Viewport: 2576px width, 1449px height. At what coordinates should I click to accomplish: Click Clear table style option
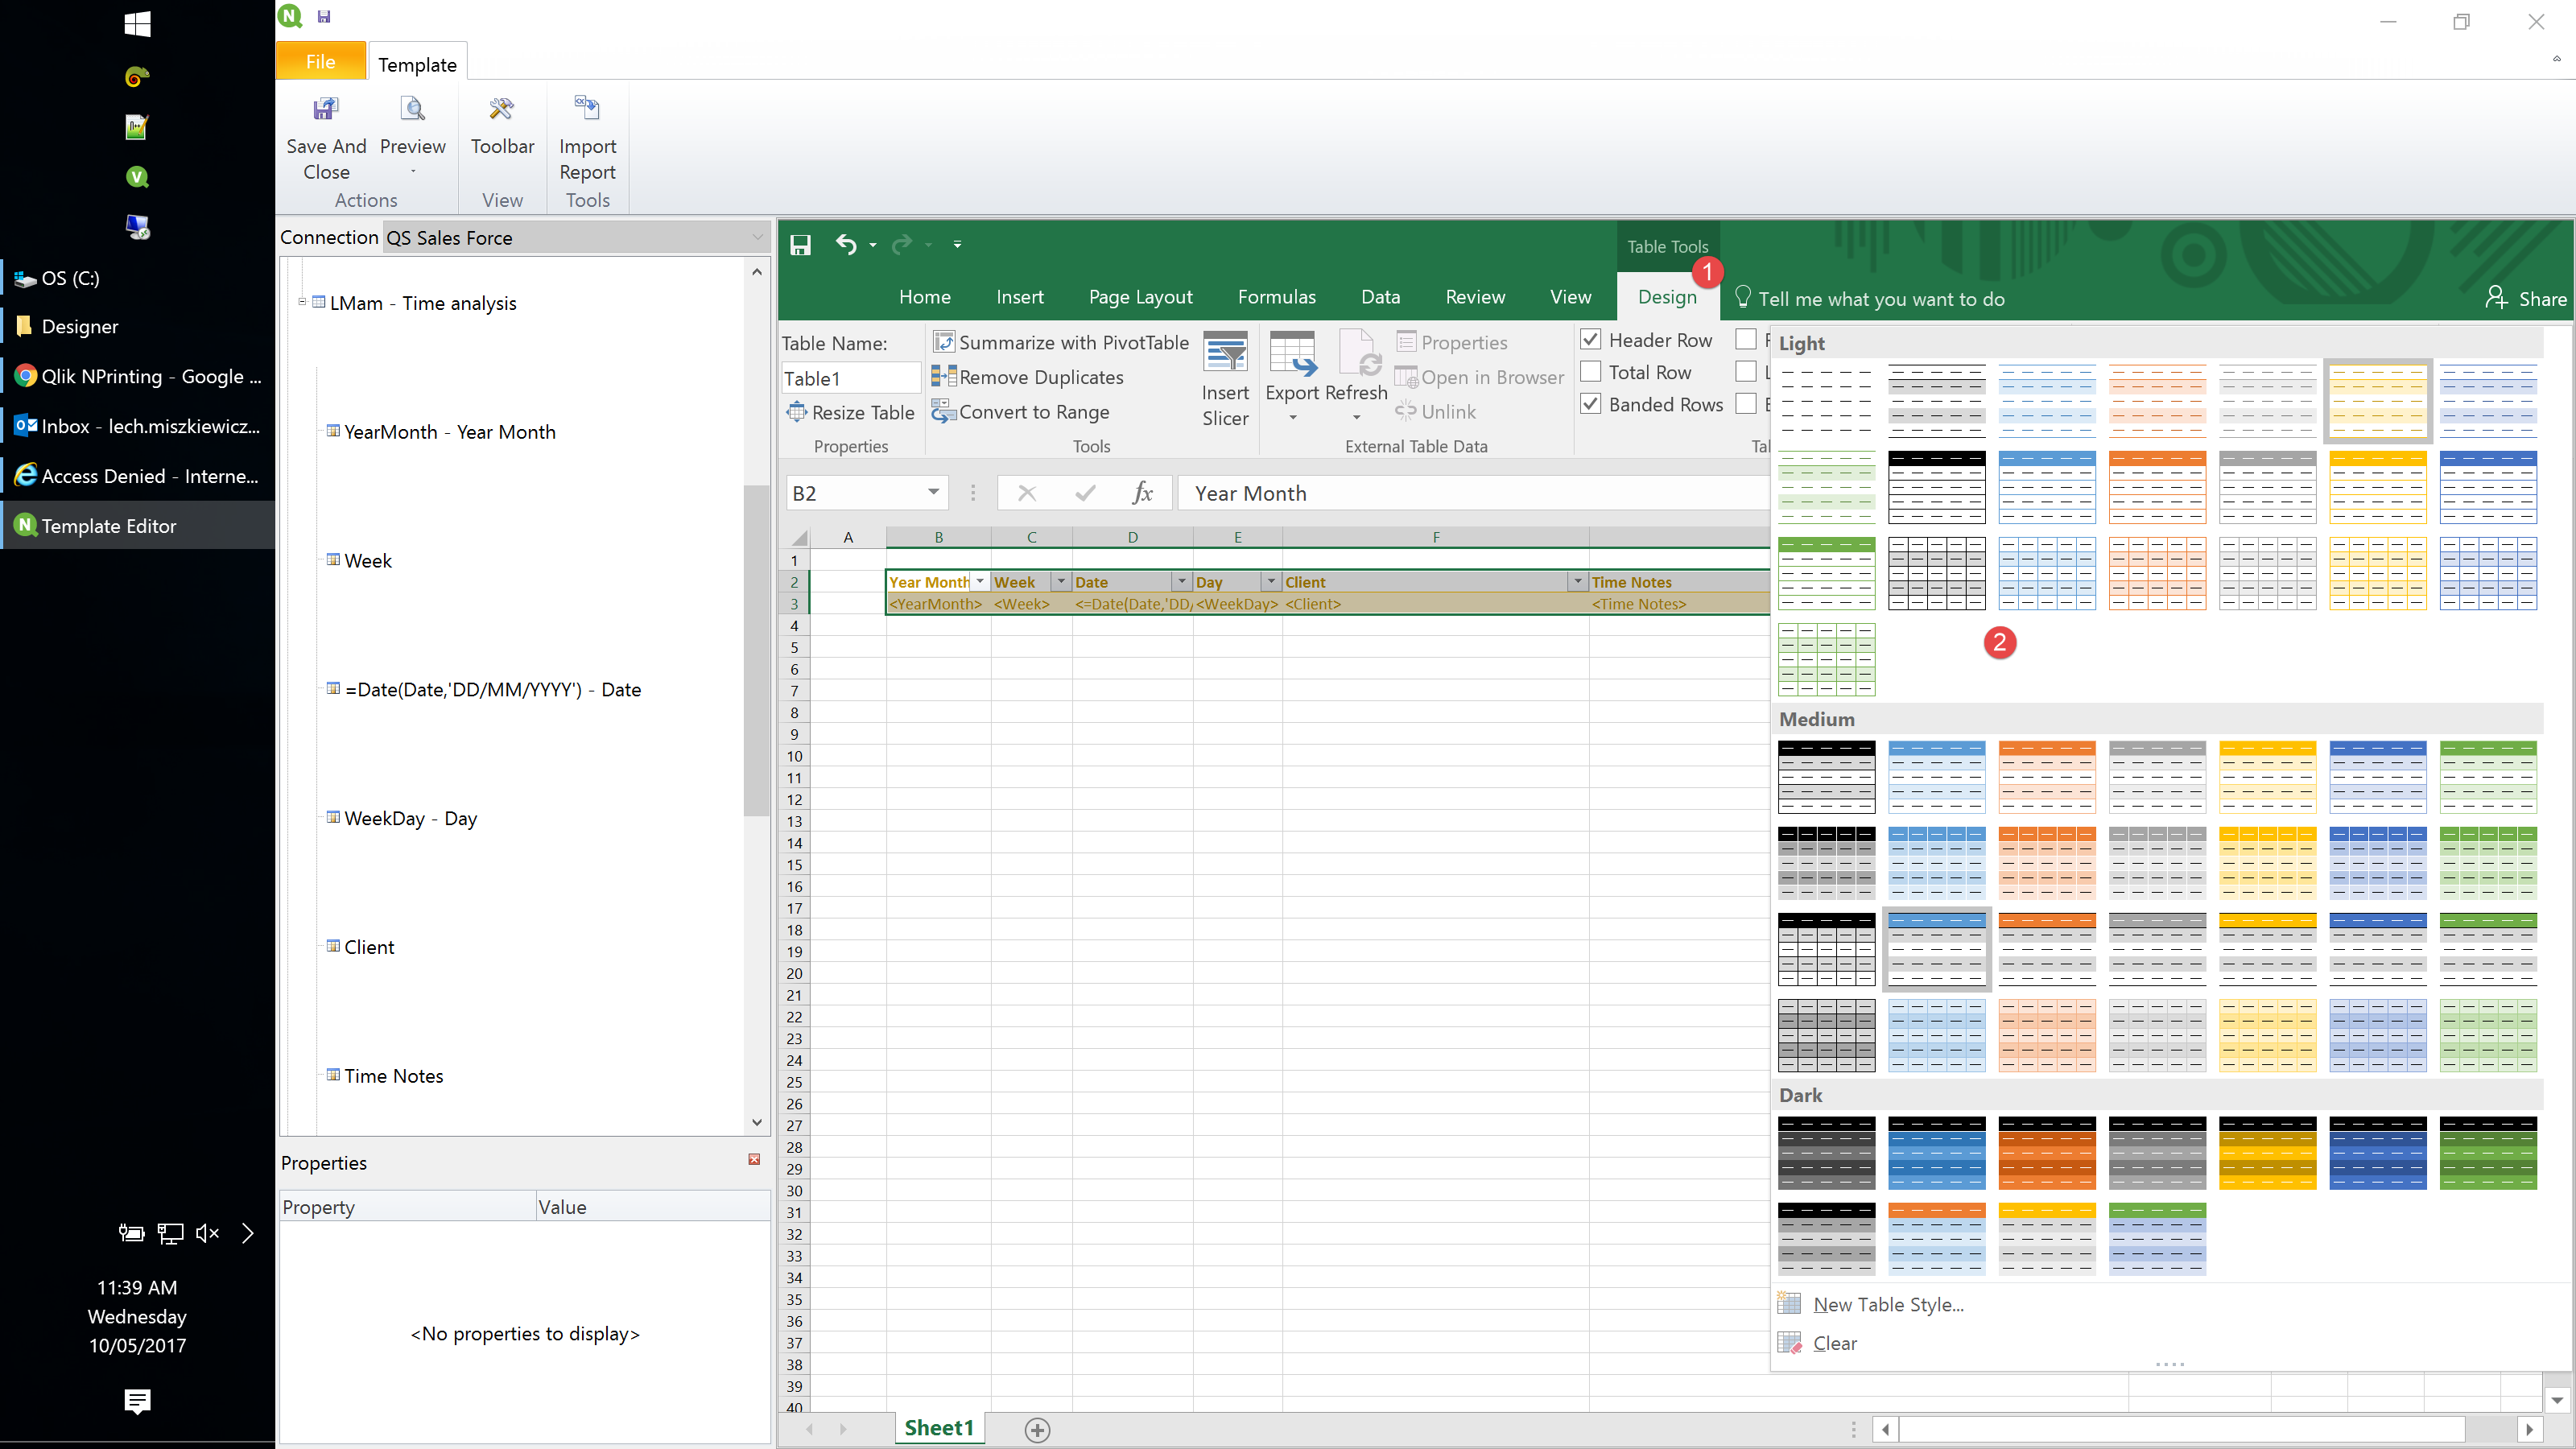[1834, 1344]
